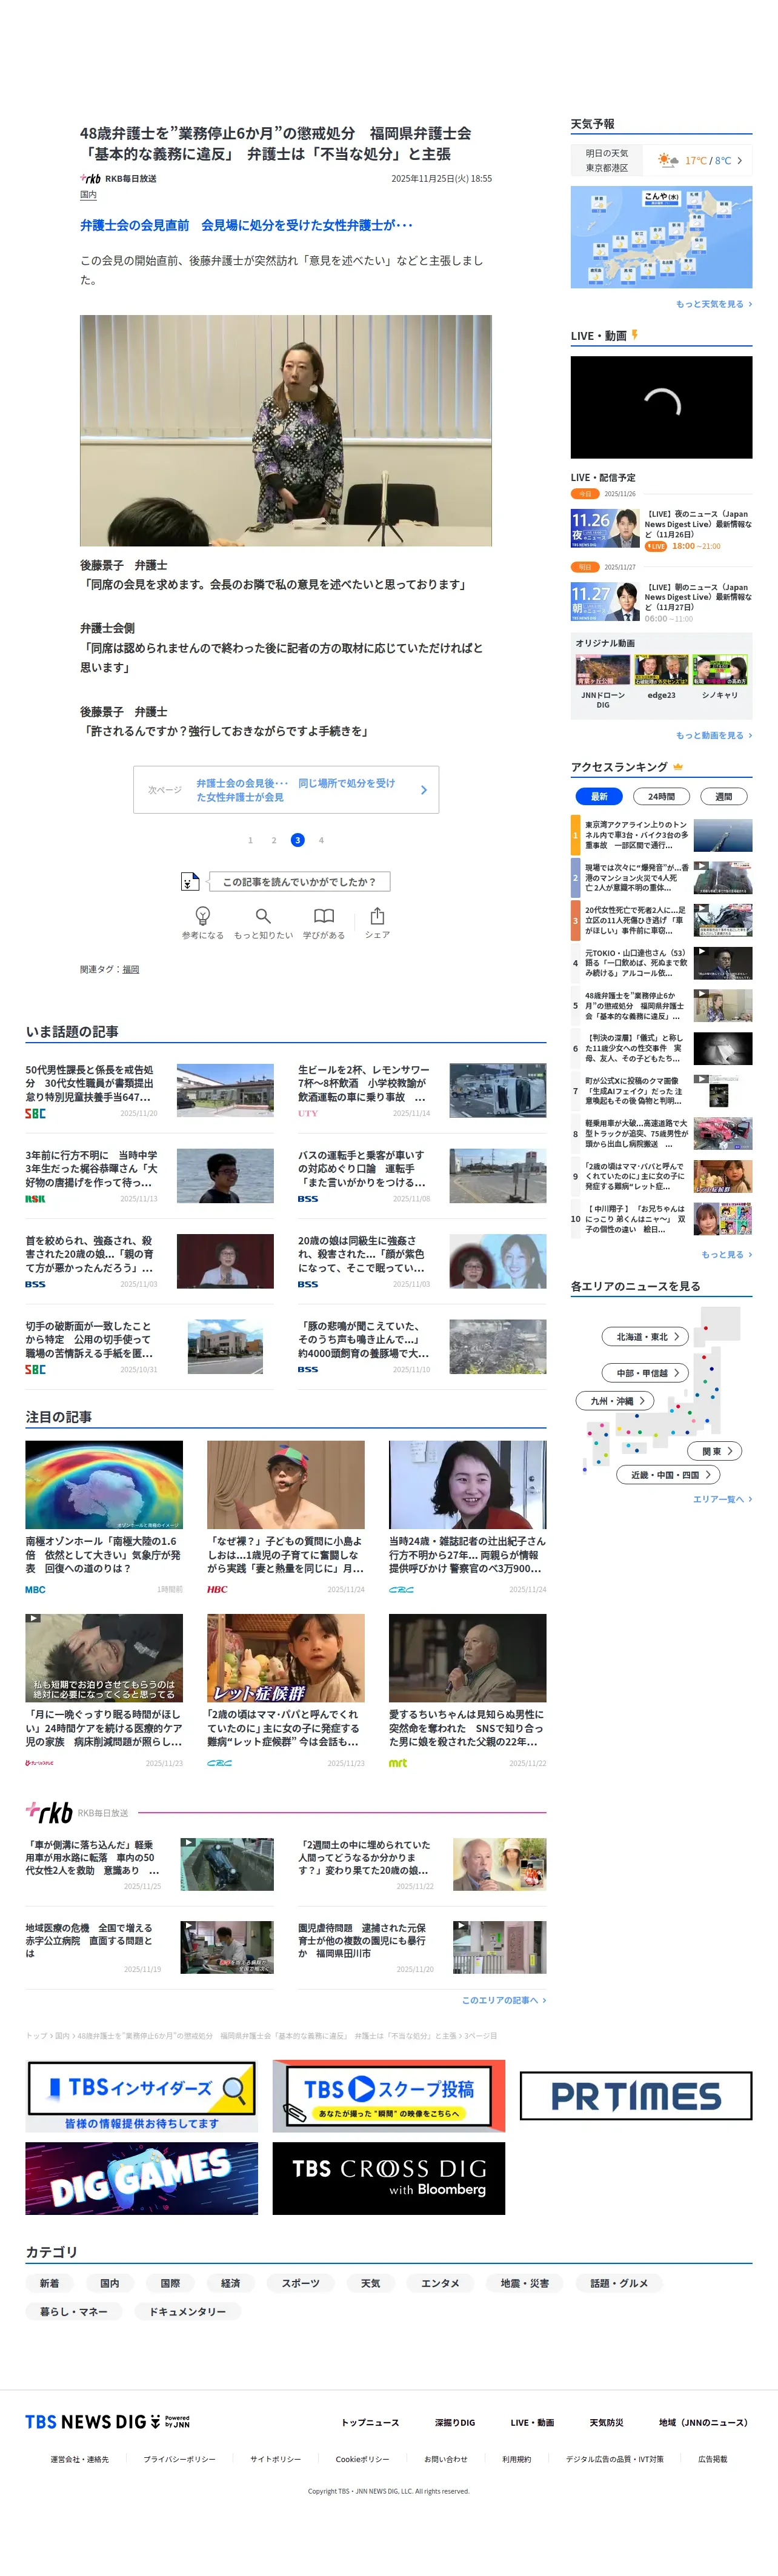Click the 学びがある open book icon
The height and width of the screenshot is (2576, 778).
tap(324, 915)
